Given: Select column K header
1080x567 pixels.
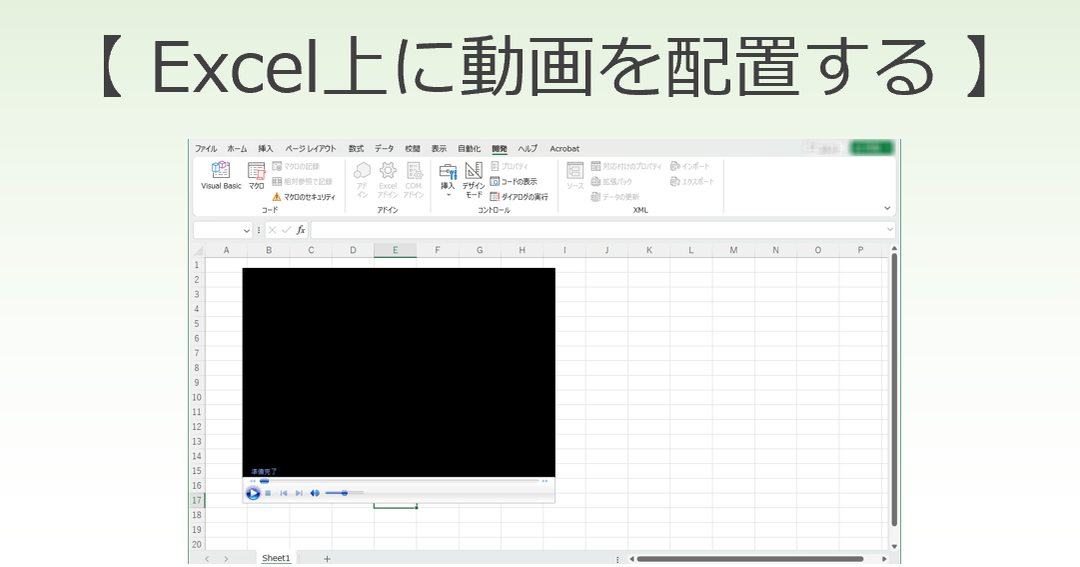Looking at the screenshot, I should click(649, 250).
